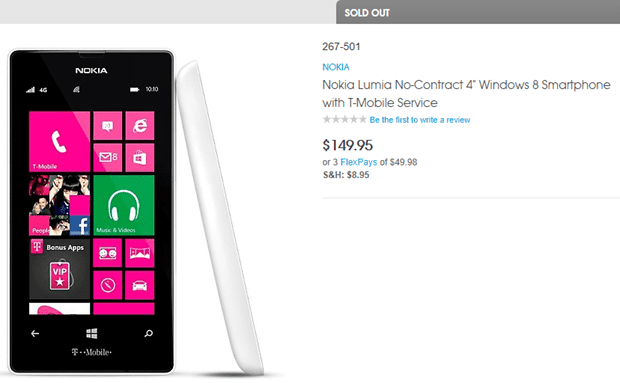Open the green Music & Videos tile

pos(124,206)
